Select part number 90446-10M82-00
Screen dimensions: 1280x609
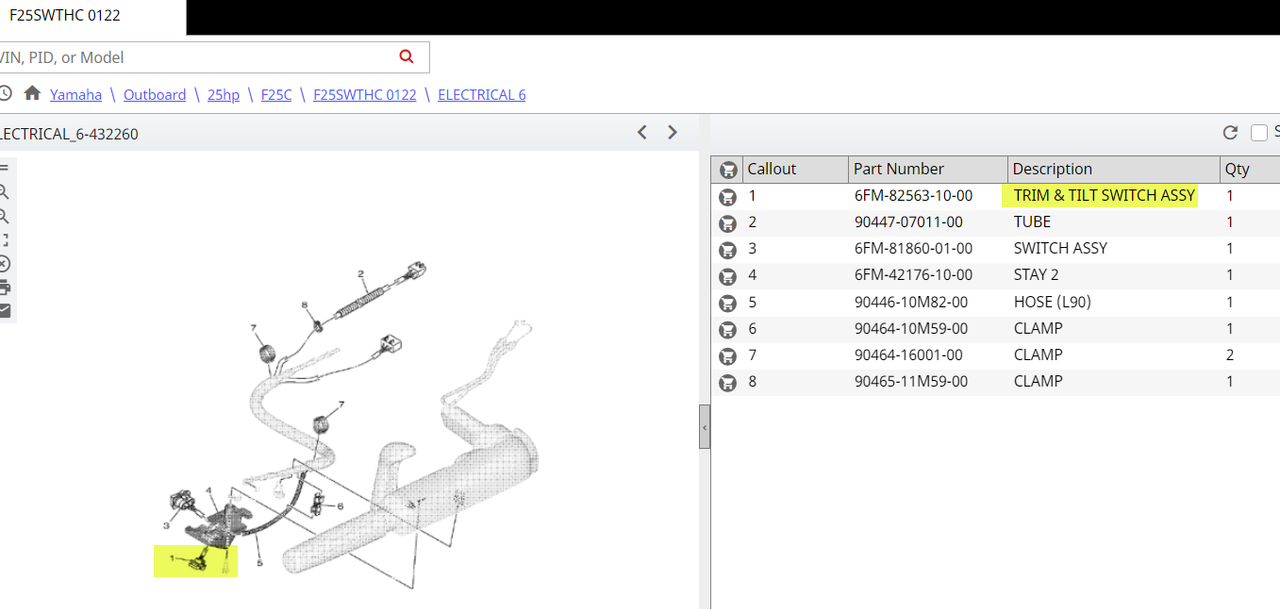click(911, 302)
